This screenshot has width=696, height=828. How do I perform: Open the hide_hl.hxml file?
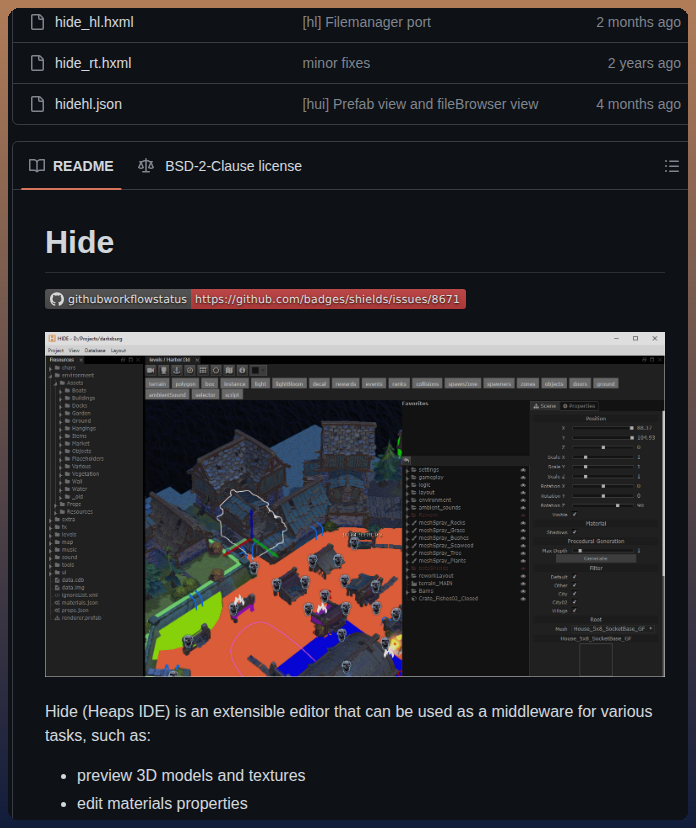tap(94, 22)
